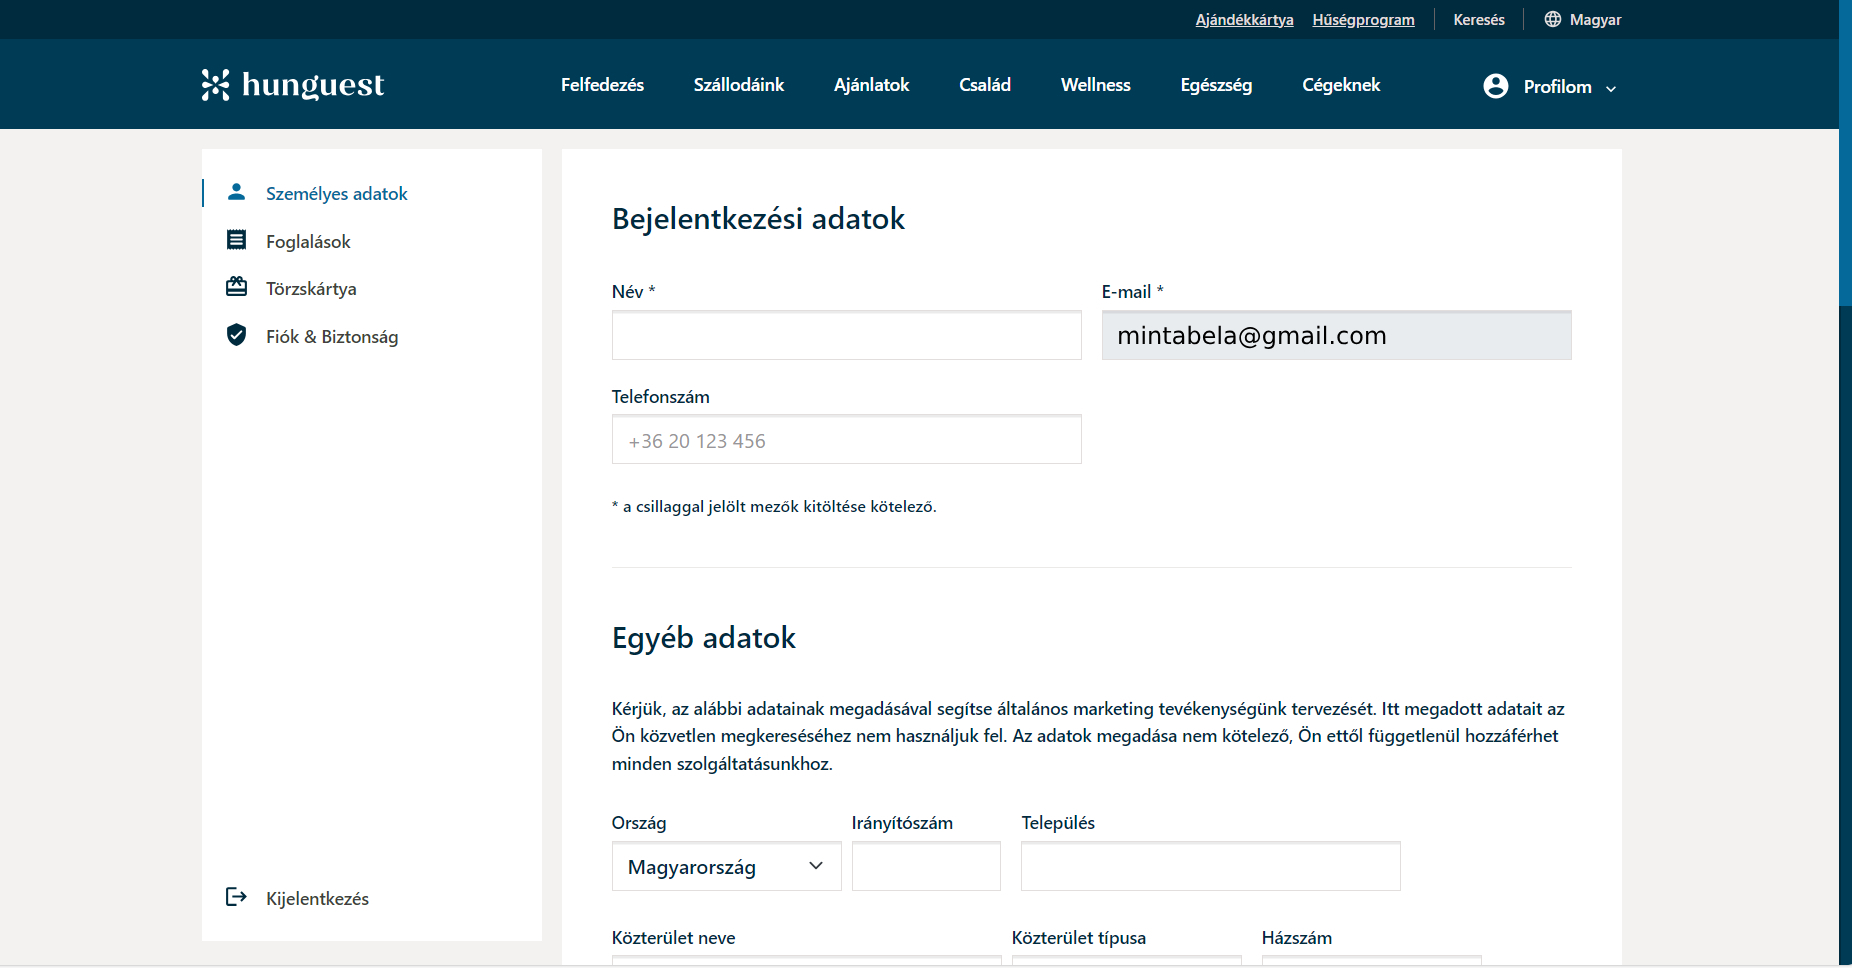
Task: Follow the Hűségprogram link
Action: 1363,19
